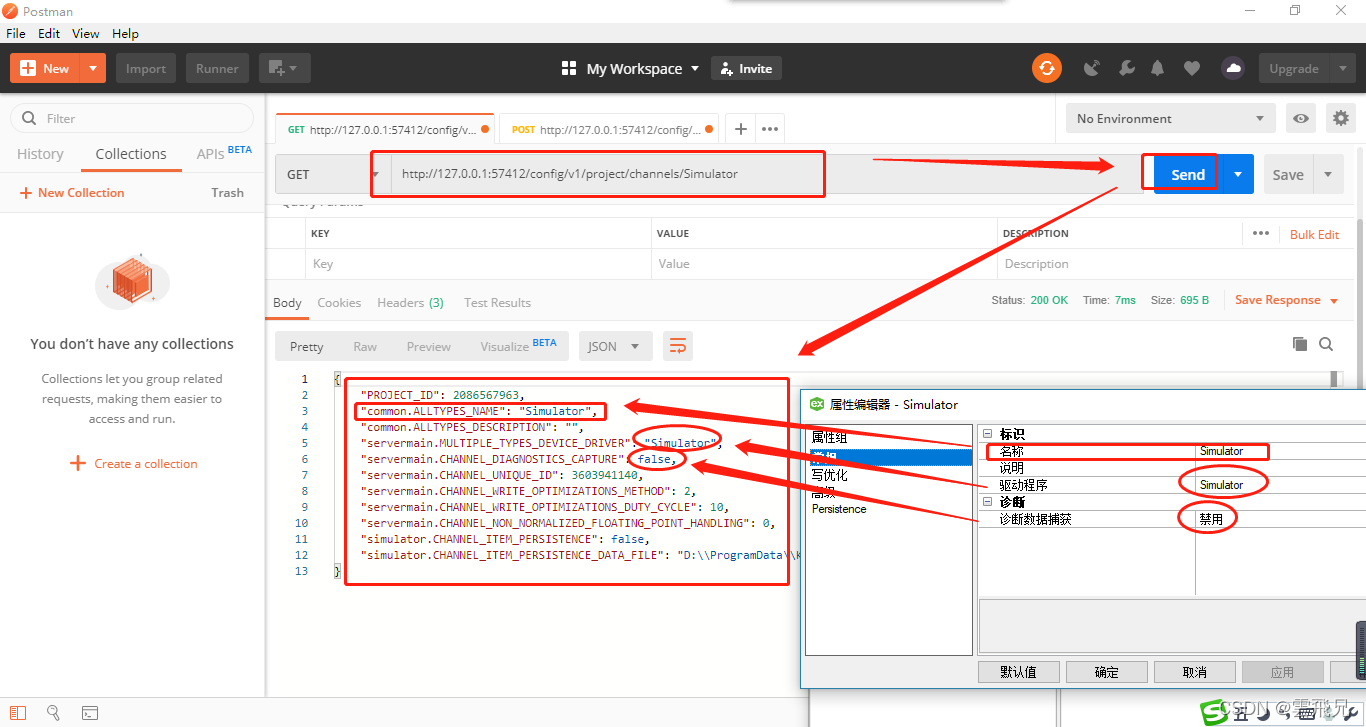Toggle the wrap lines icon
1366x727 pixels.
point(678,346)
